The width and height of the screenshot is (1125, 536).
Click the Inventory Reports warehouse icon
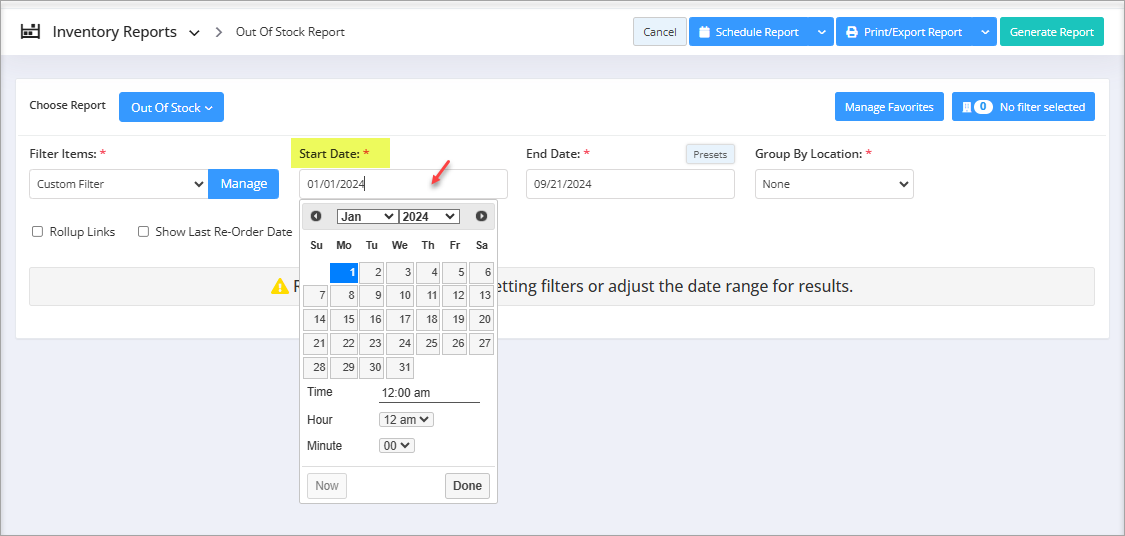point(30,32)
